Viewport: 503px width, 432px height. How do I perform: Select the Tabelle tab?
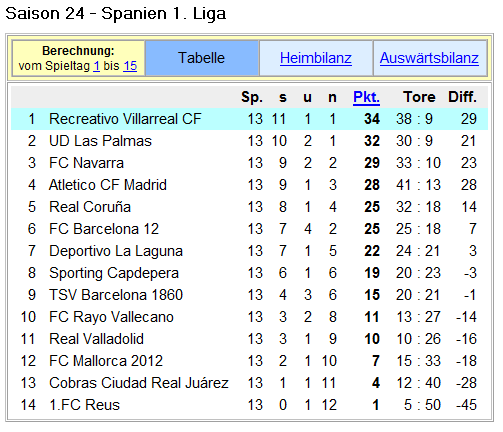click(202, 58)
